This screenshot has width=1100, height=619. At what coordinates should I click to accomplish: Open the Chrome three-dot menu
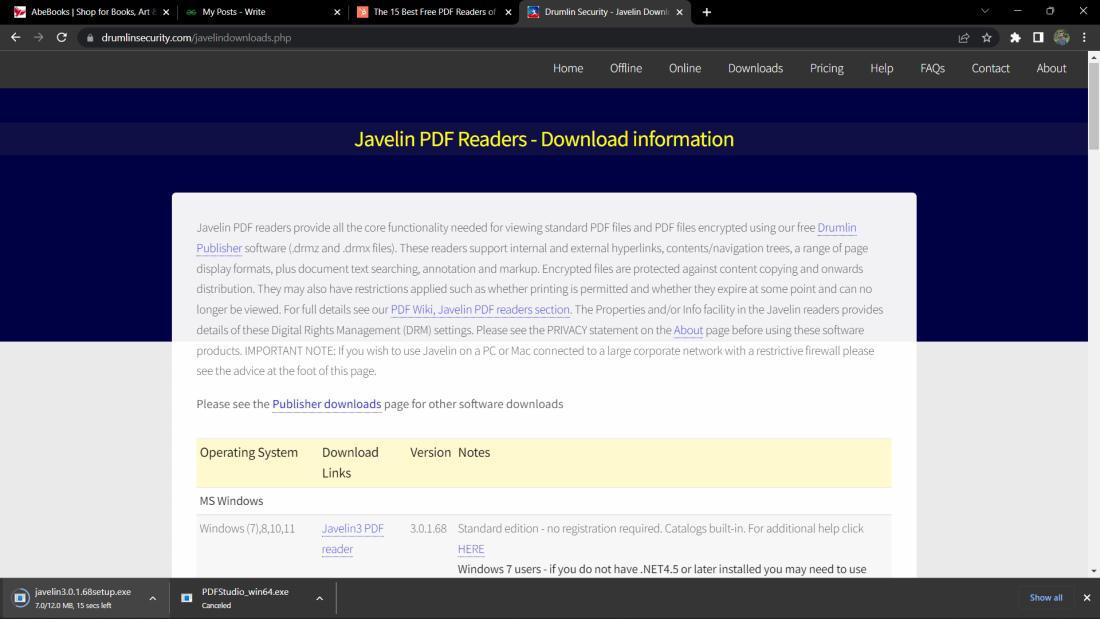point(1084,38)
